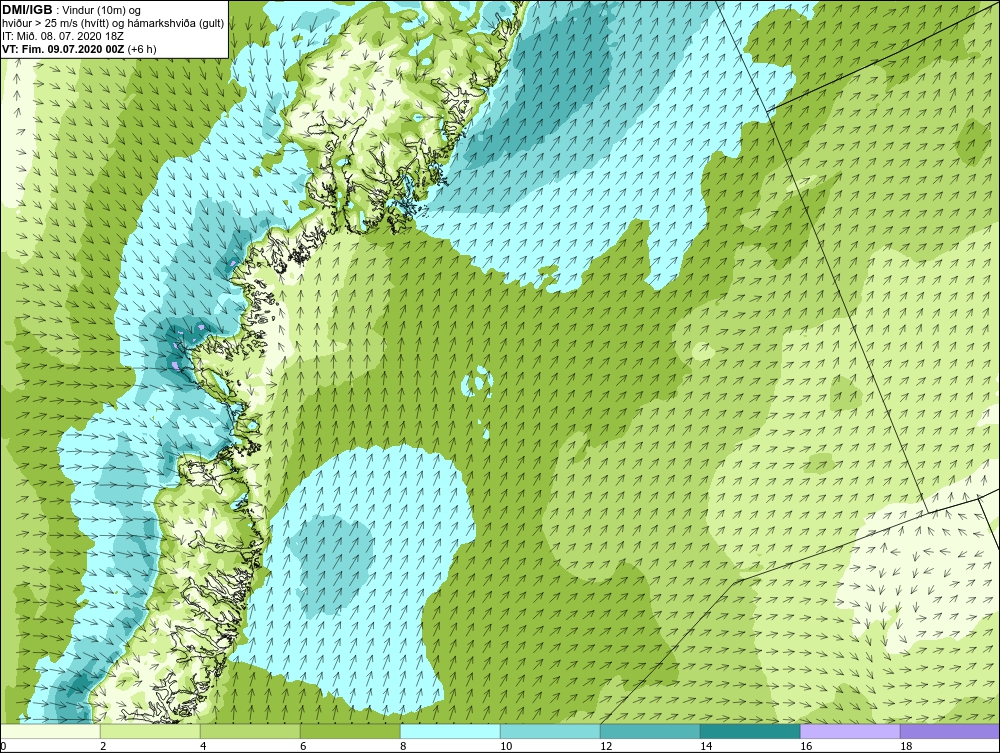Click the 10-12 m/s turquoise legend swatch

(x=550, y=731)
